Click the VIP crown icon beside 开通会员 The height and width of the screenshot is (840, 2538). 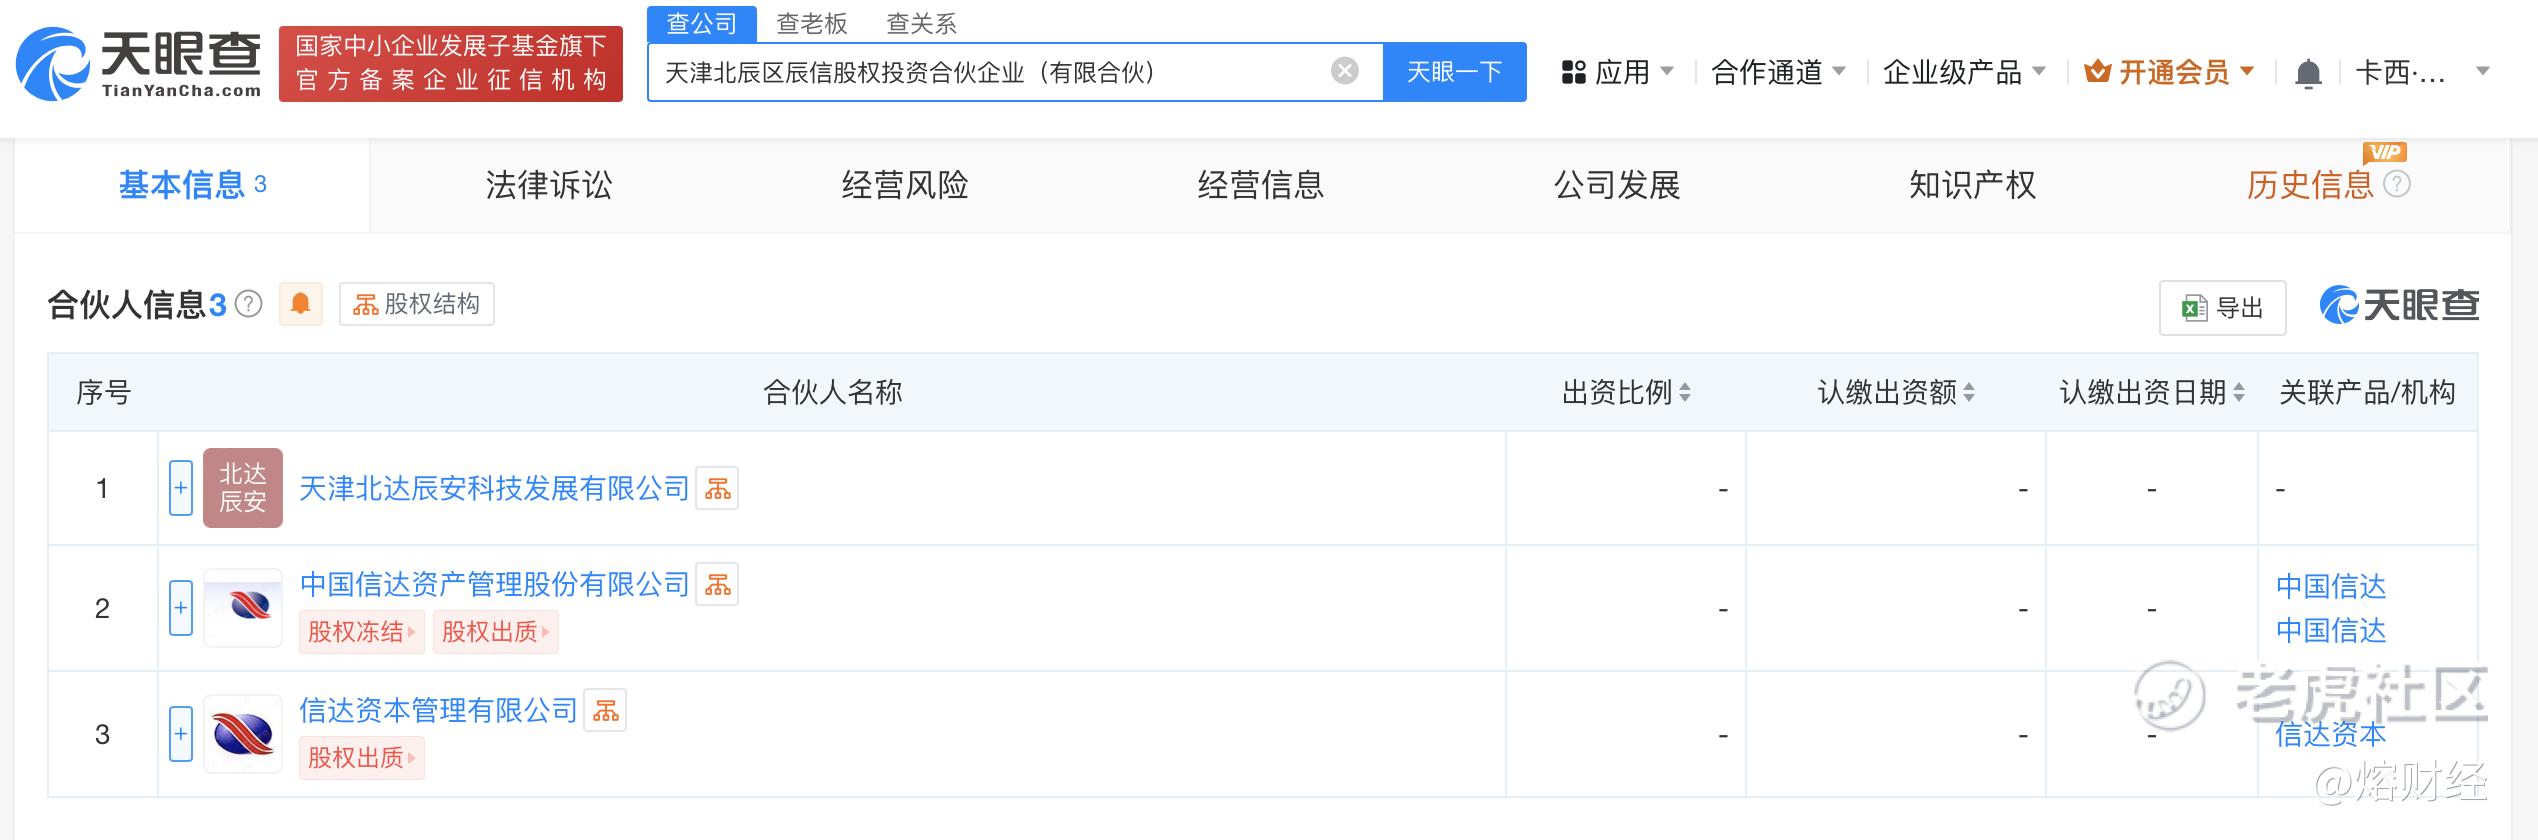click(2097, 72)
